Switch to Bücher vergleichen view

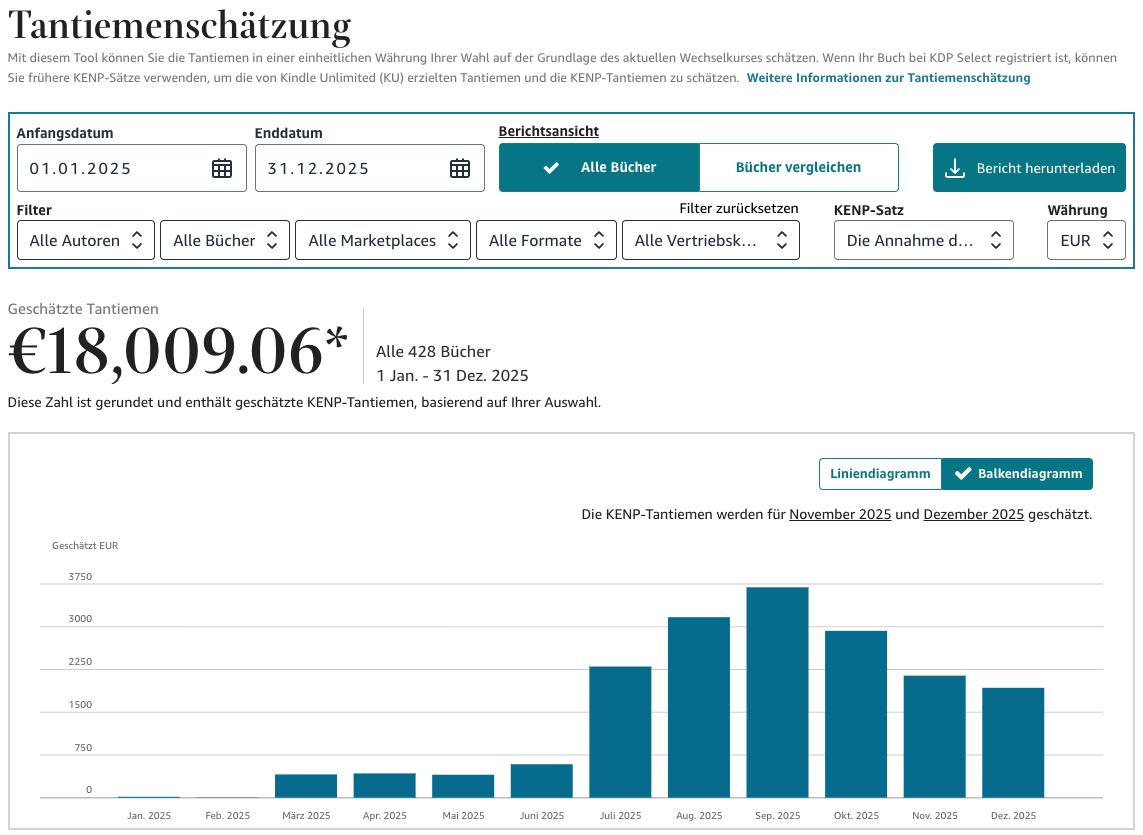[x=799, y=168]
